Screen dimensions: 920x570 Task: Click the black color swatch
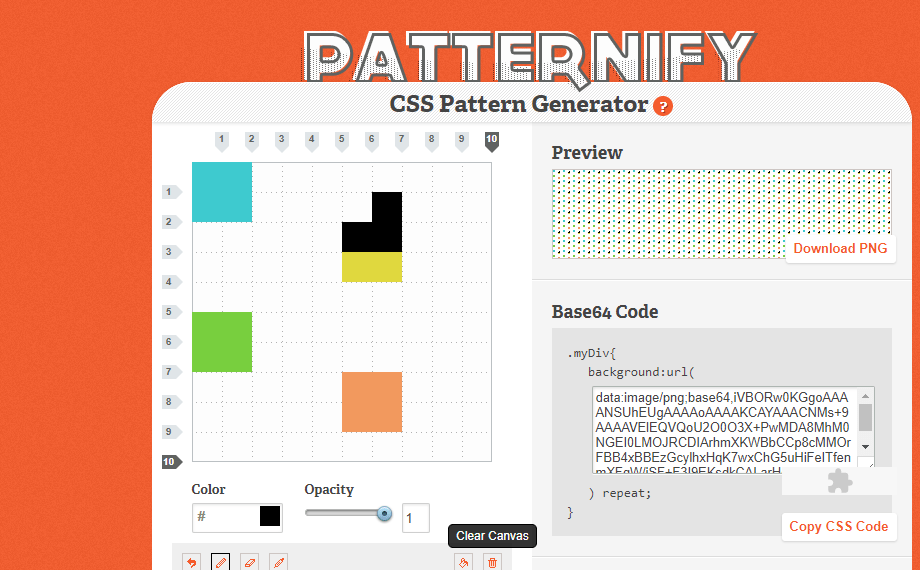[270, 517]
